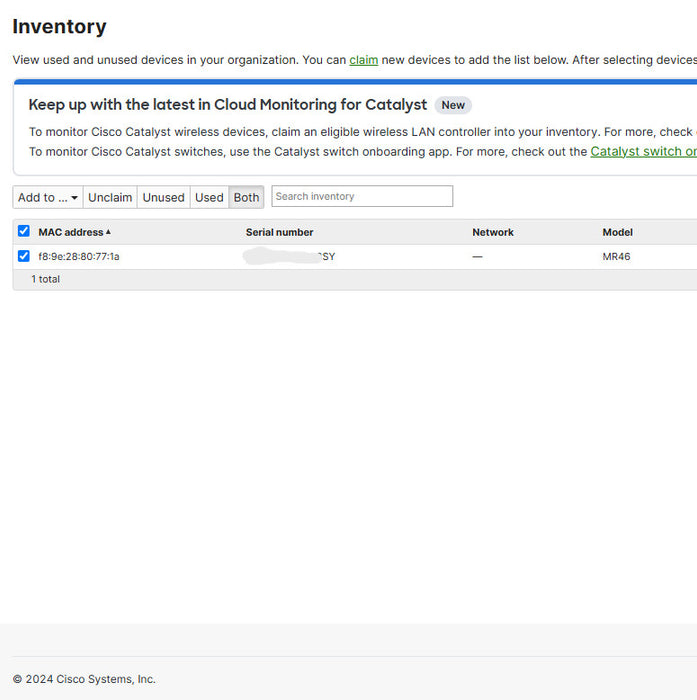Click the New badge beside Catalyst heading
Screen dimensions: 697x700
pos(453,105)
